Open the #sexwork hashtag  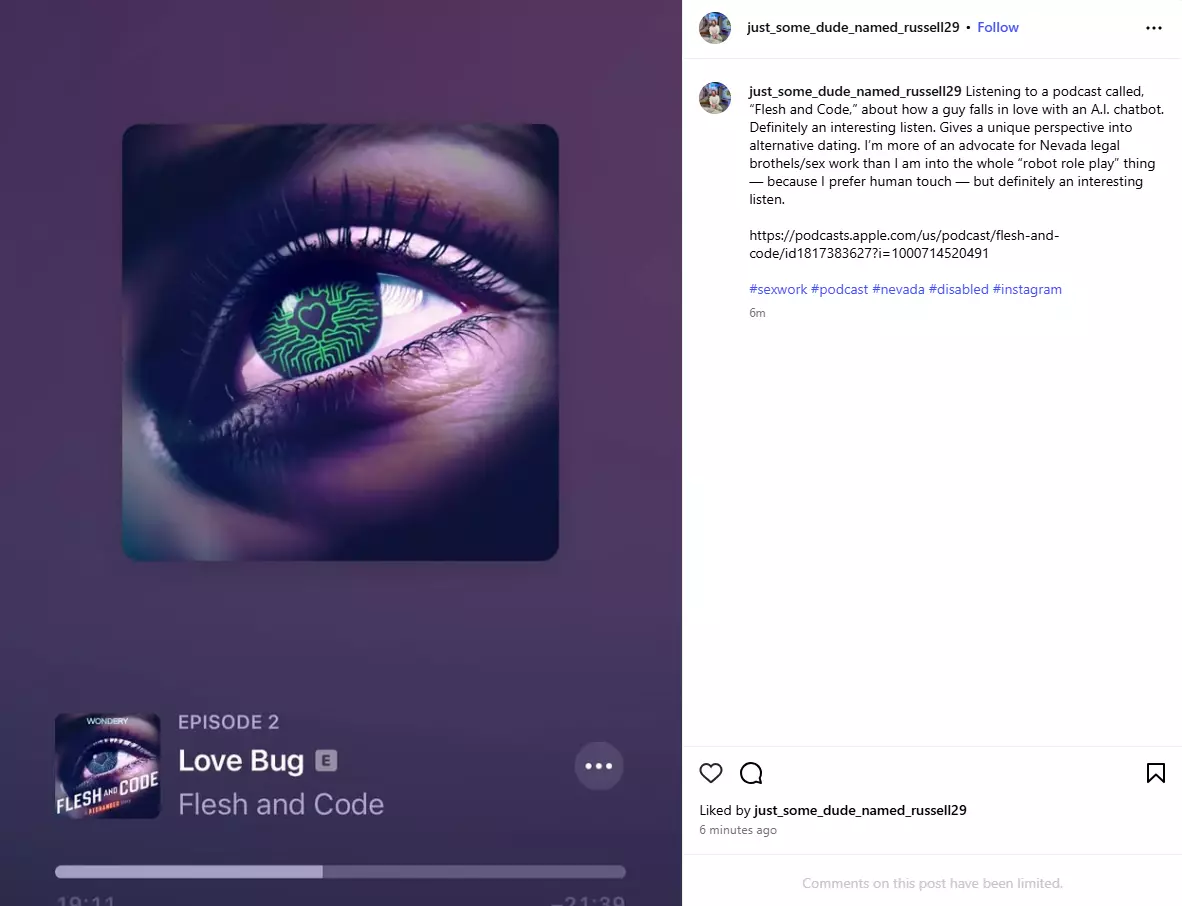[778, 289]
